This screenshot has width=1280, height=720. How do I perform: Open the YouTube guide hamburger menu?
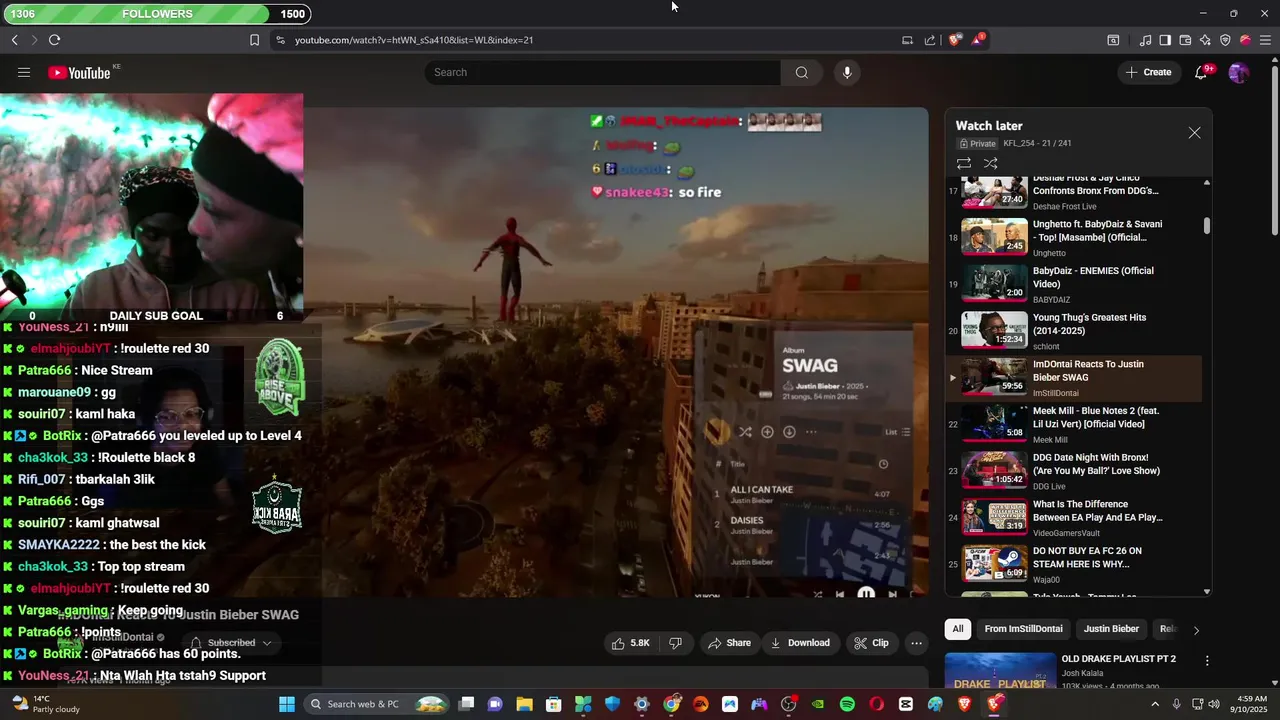pyautogui.click(x=24, y=72)
